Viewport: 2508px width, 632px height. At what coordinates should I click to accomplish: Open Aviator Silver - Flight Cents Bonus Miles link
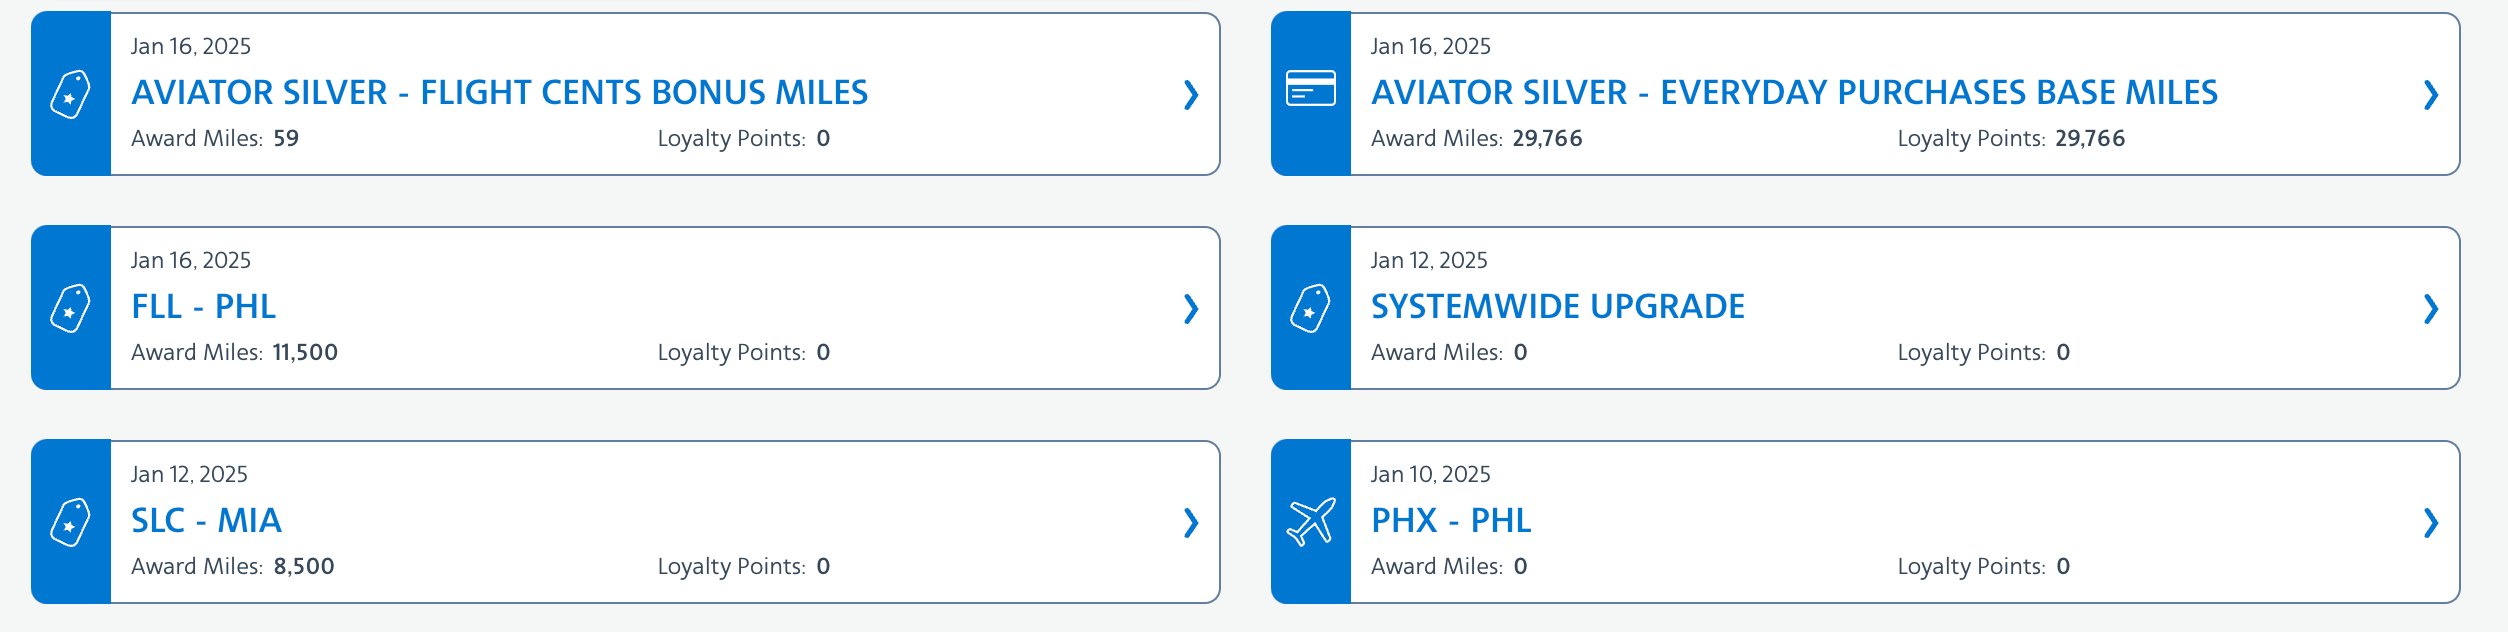tap(499, 93)
